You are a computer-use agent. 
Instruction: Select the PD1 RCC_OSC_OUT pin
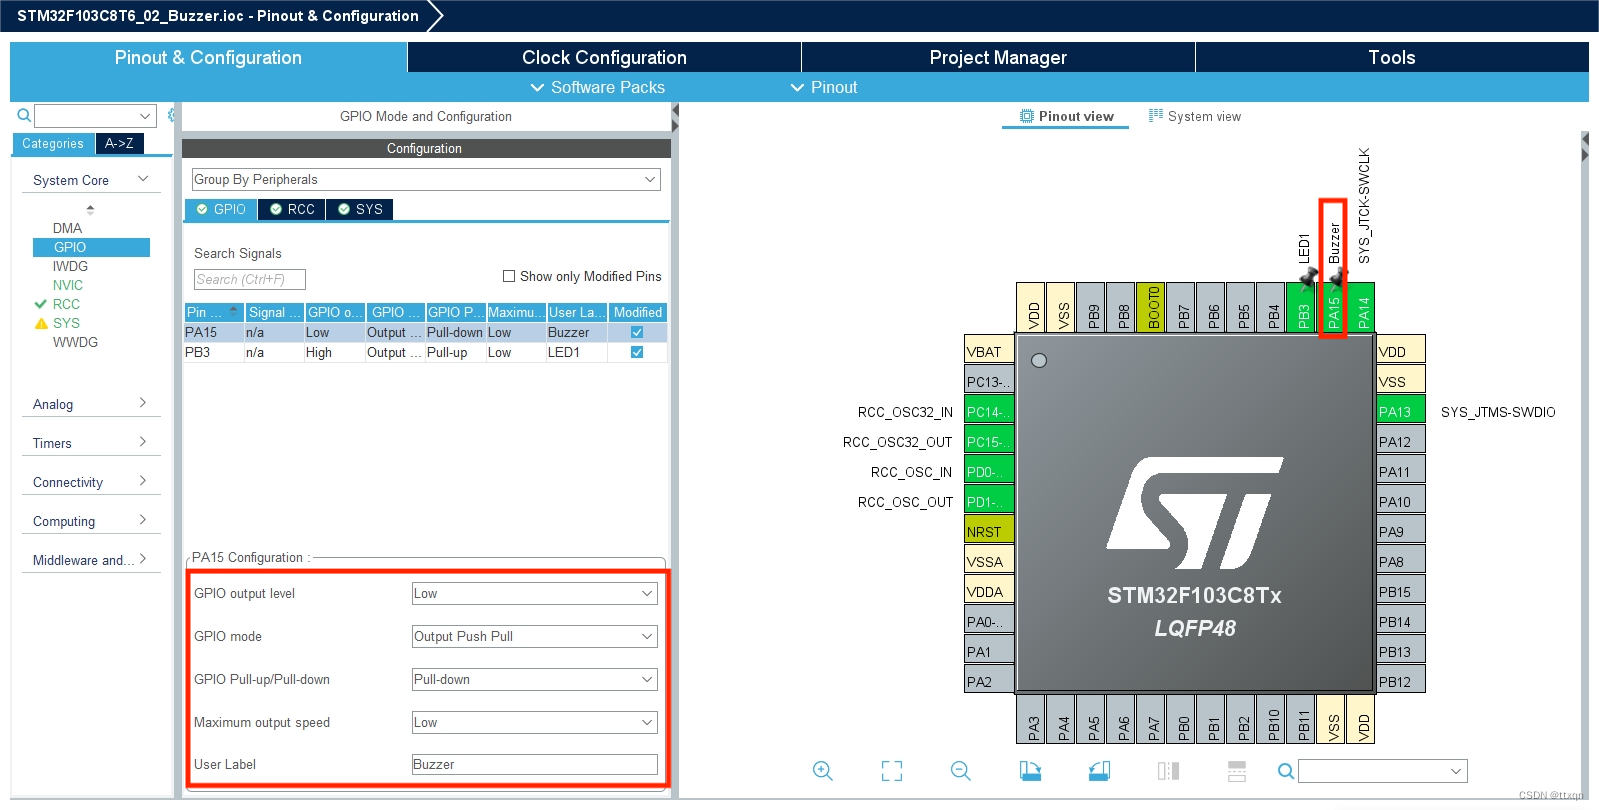[989, 501]
